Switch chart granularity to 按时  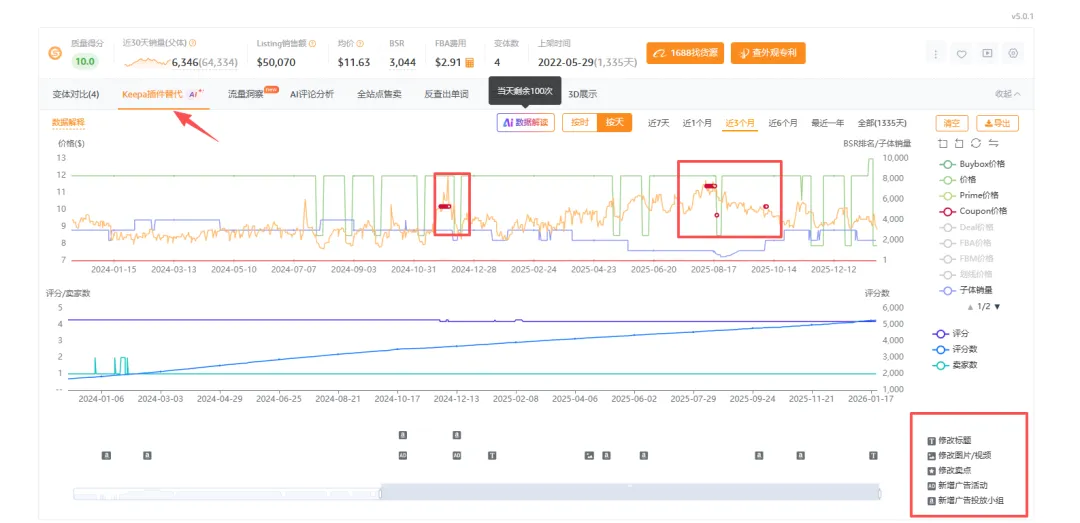(579, 123)
